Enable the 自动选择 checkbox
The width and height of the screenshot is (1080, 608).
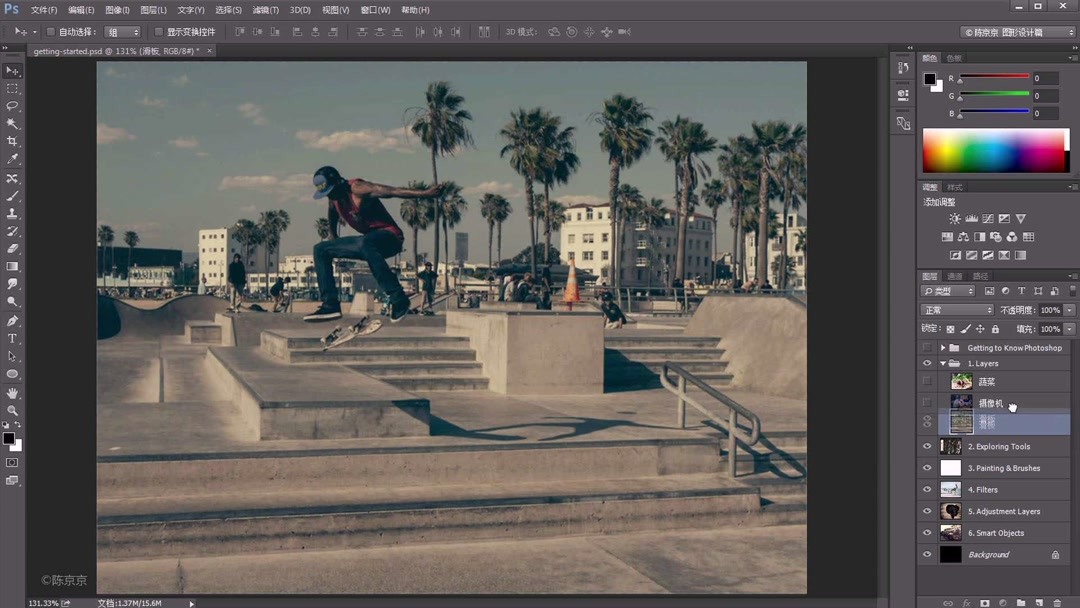pos(50,31)
